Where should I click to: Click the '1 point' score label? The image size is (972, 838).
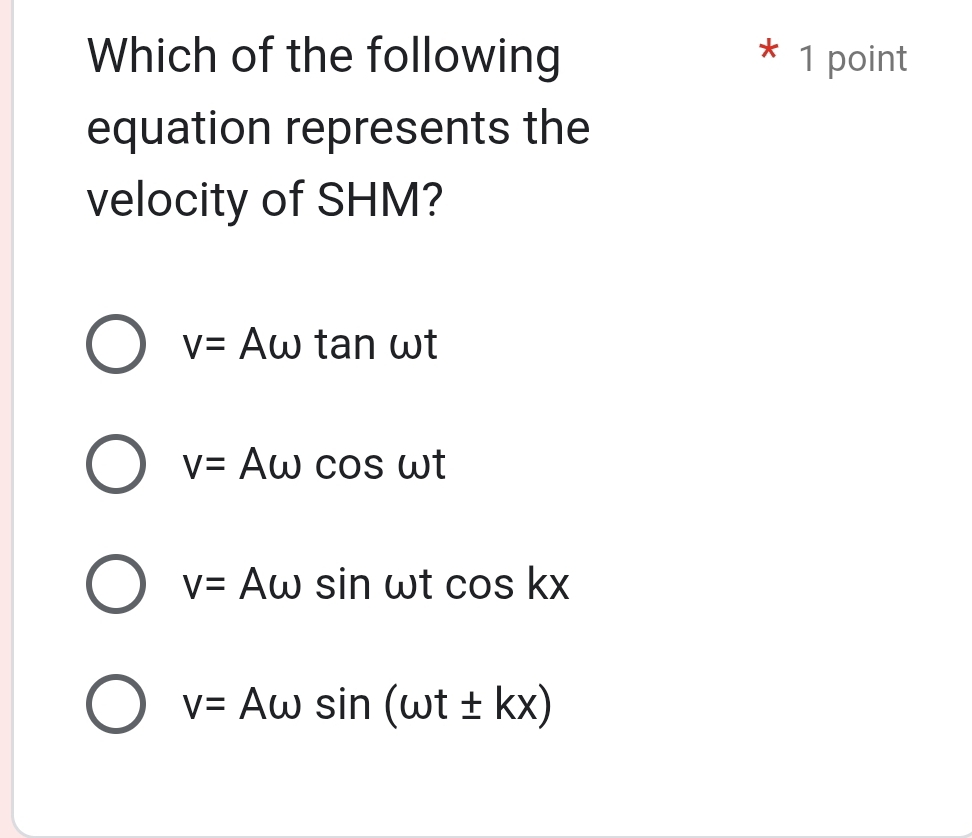(853, 59)
